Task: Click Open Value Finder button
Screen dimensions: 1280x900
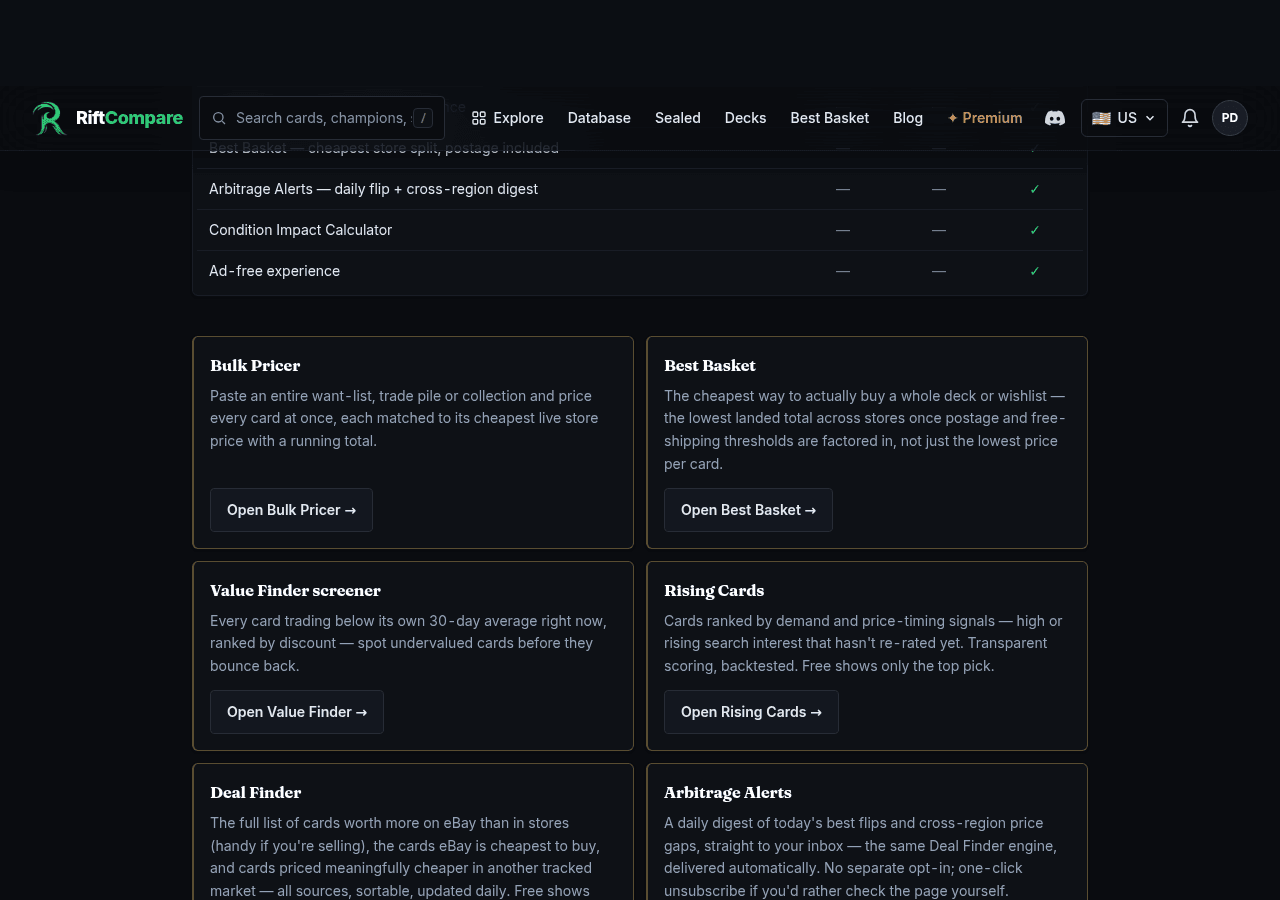Action: [x=297, y=712]
